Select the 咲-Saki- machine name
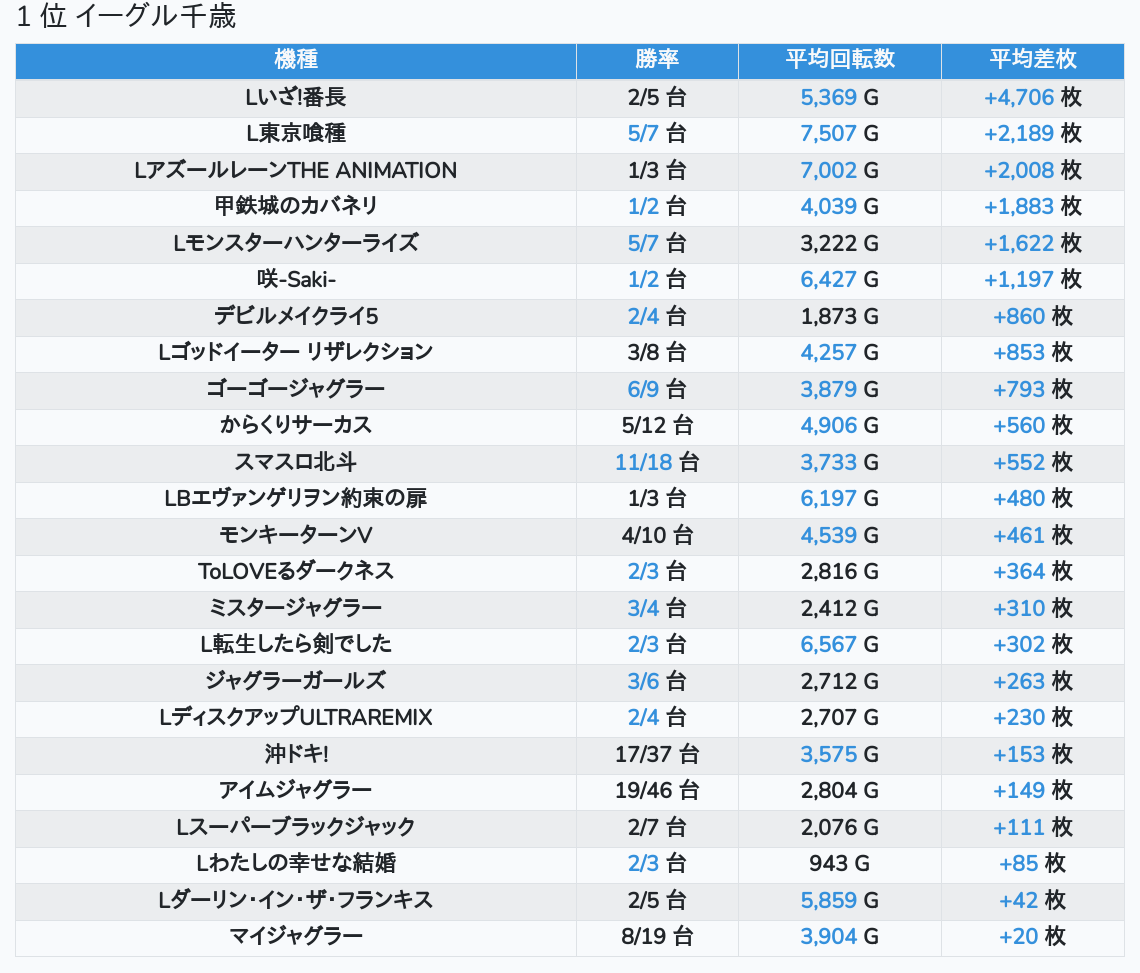The height and width of the screenshot is (973, 1140). click(x=296, y=279)
